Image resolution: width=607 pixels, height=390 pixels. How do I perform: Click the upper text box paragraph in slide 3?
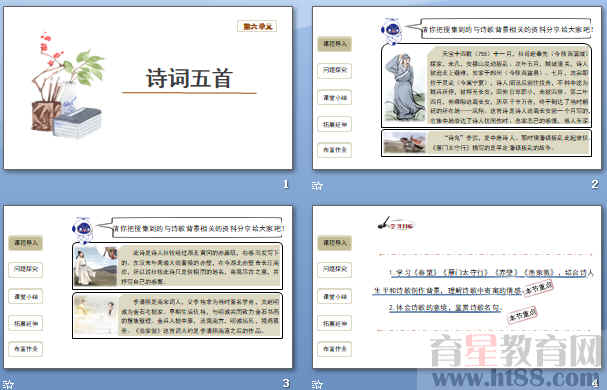200,266
